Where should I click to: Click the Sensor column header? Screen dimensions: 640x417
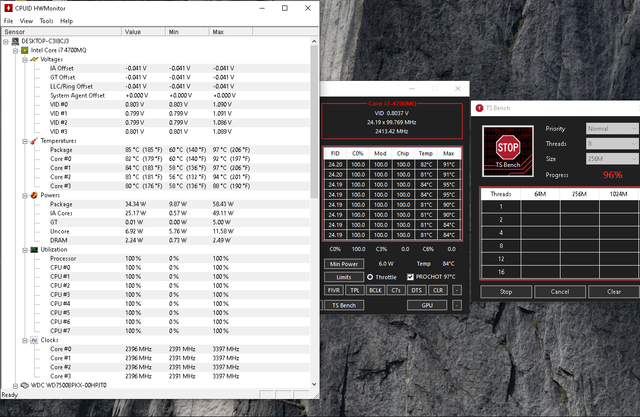pyautogui.click(x=61, y=31)
